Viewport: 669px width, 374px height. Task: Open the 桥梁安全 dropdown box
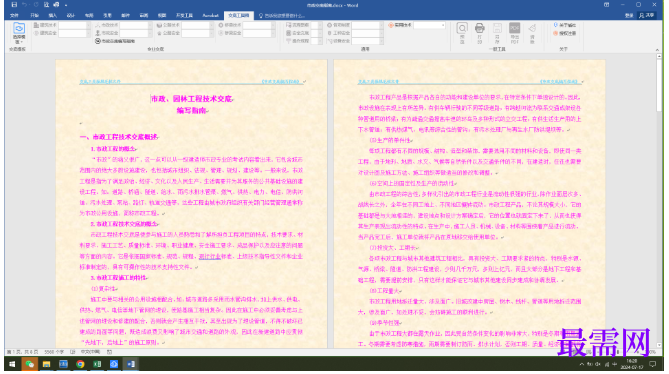click(x=259, y=33)
